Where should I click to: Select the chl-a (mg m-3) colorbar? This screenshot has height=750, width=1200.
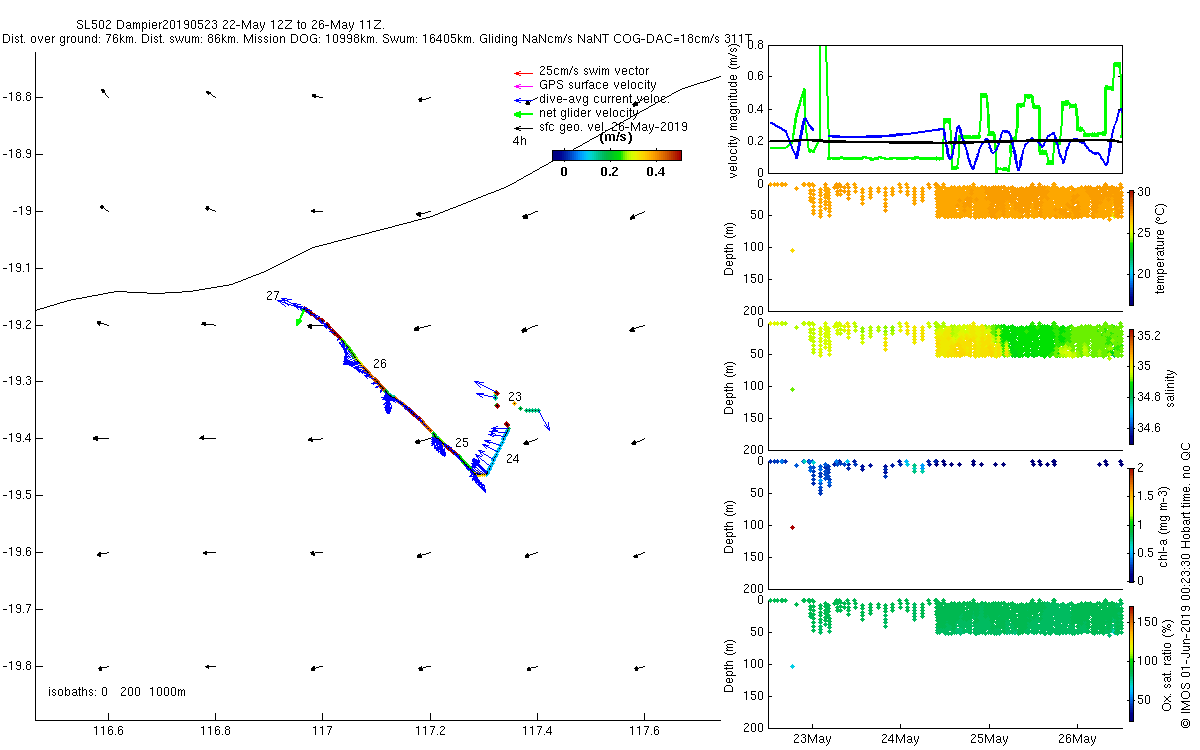tap(1131, 524)
